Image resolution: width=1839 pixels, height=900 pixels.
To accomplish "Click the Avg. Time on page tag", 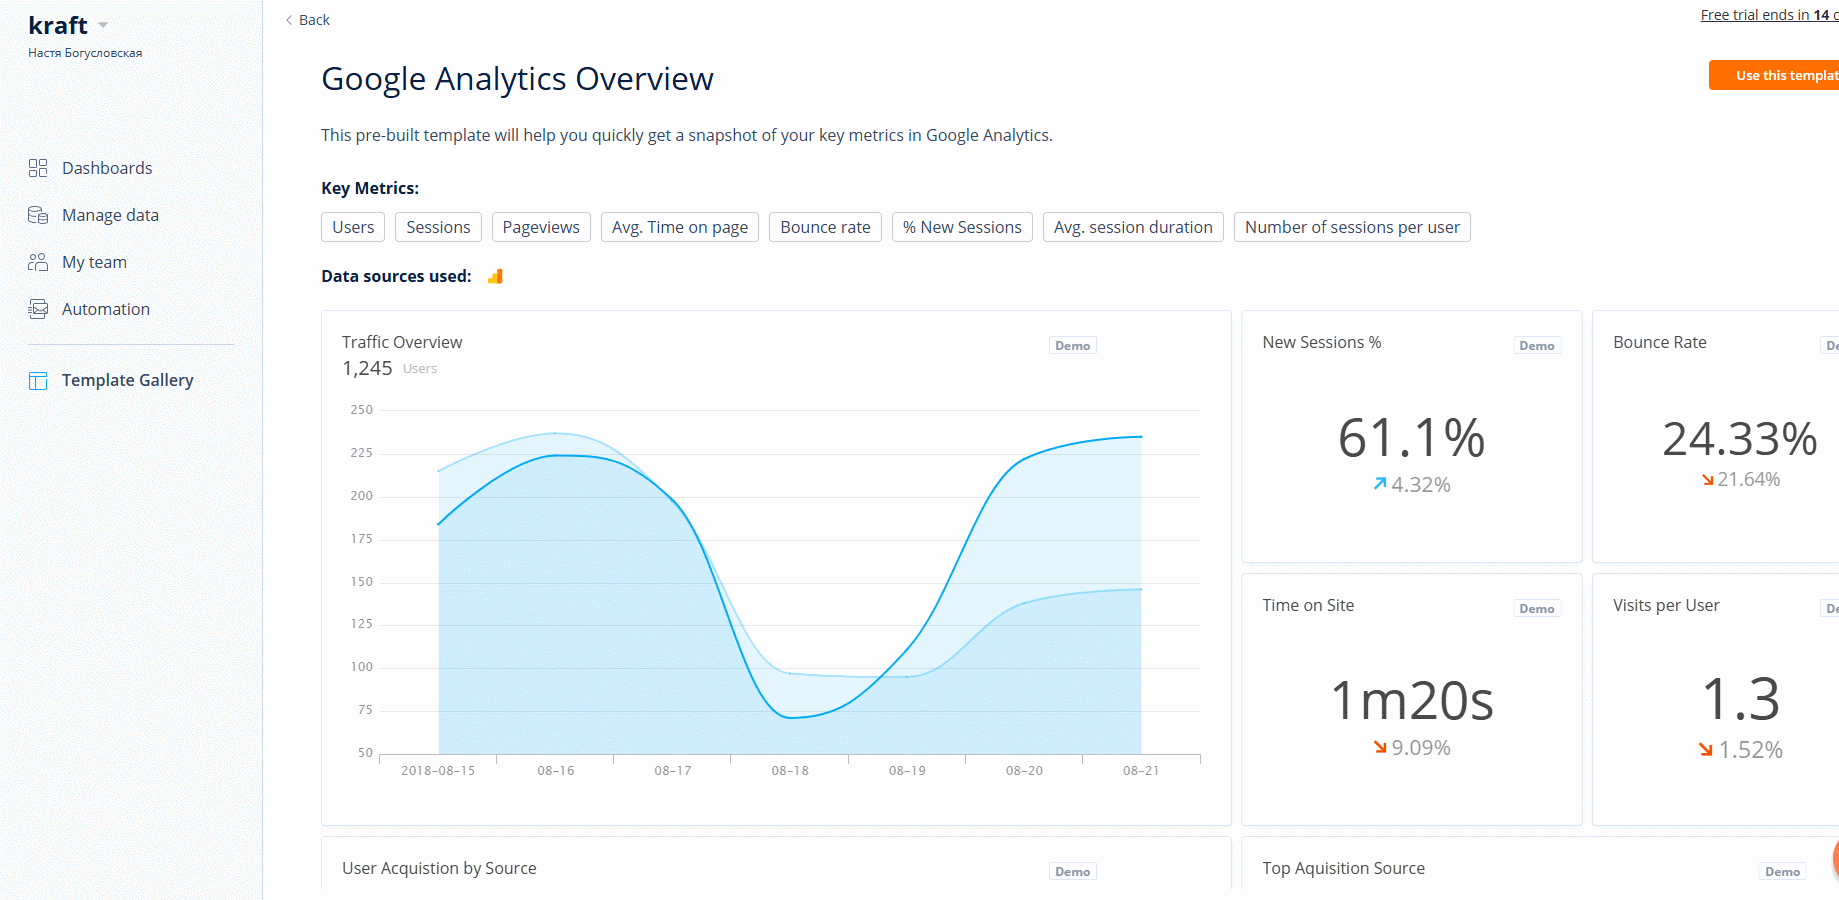I will click(x=680, y=227).
